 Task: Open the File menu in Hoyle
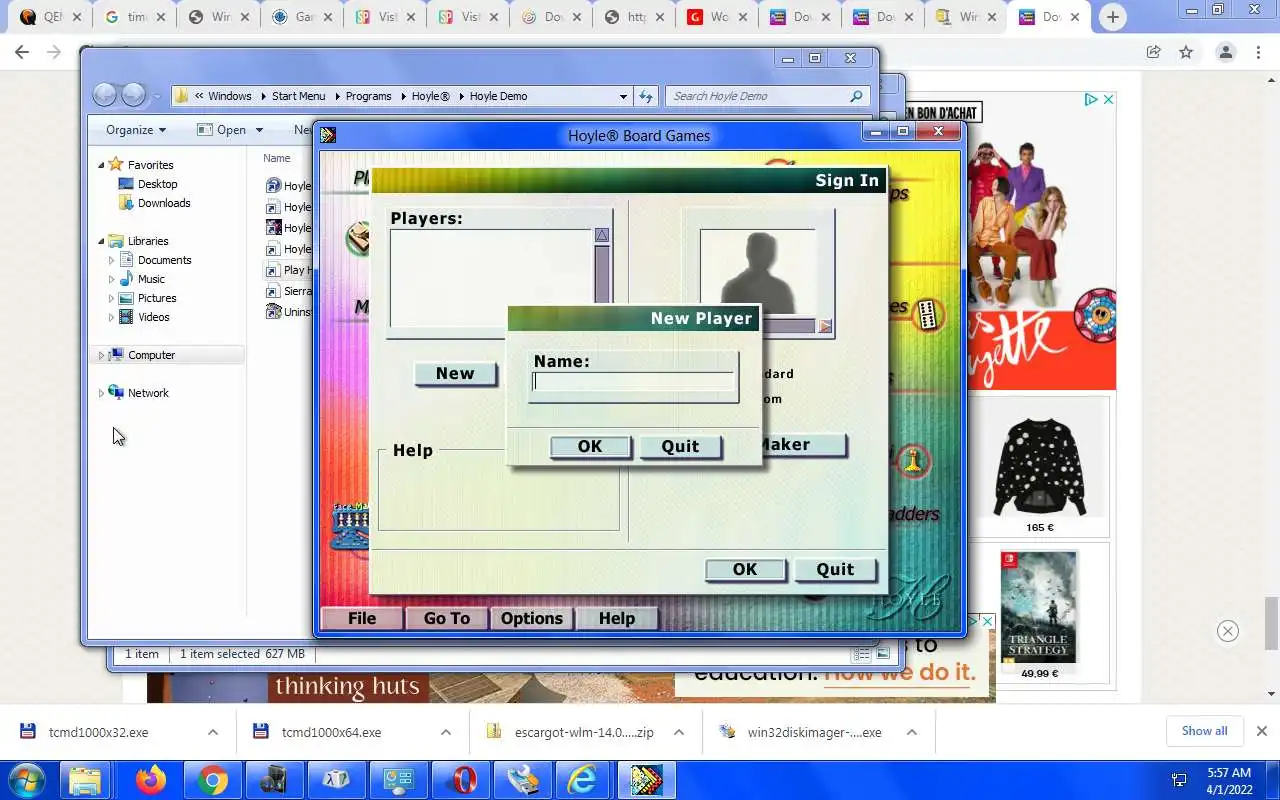click(x=362, y=618)
